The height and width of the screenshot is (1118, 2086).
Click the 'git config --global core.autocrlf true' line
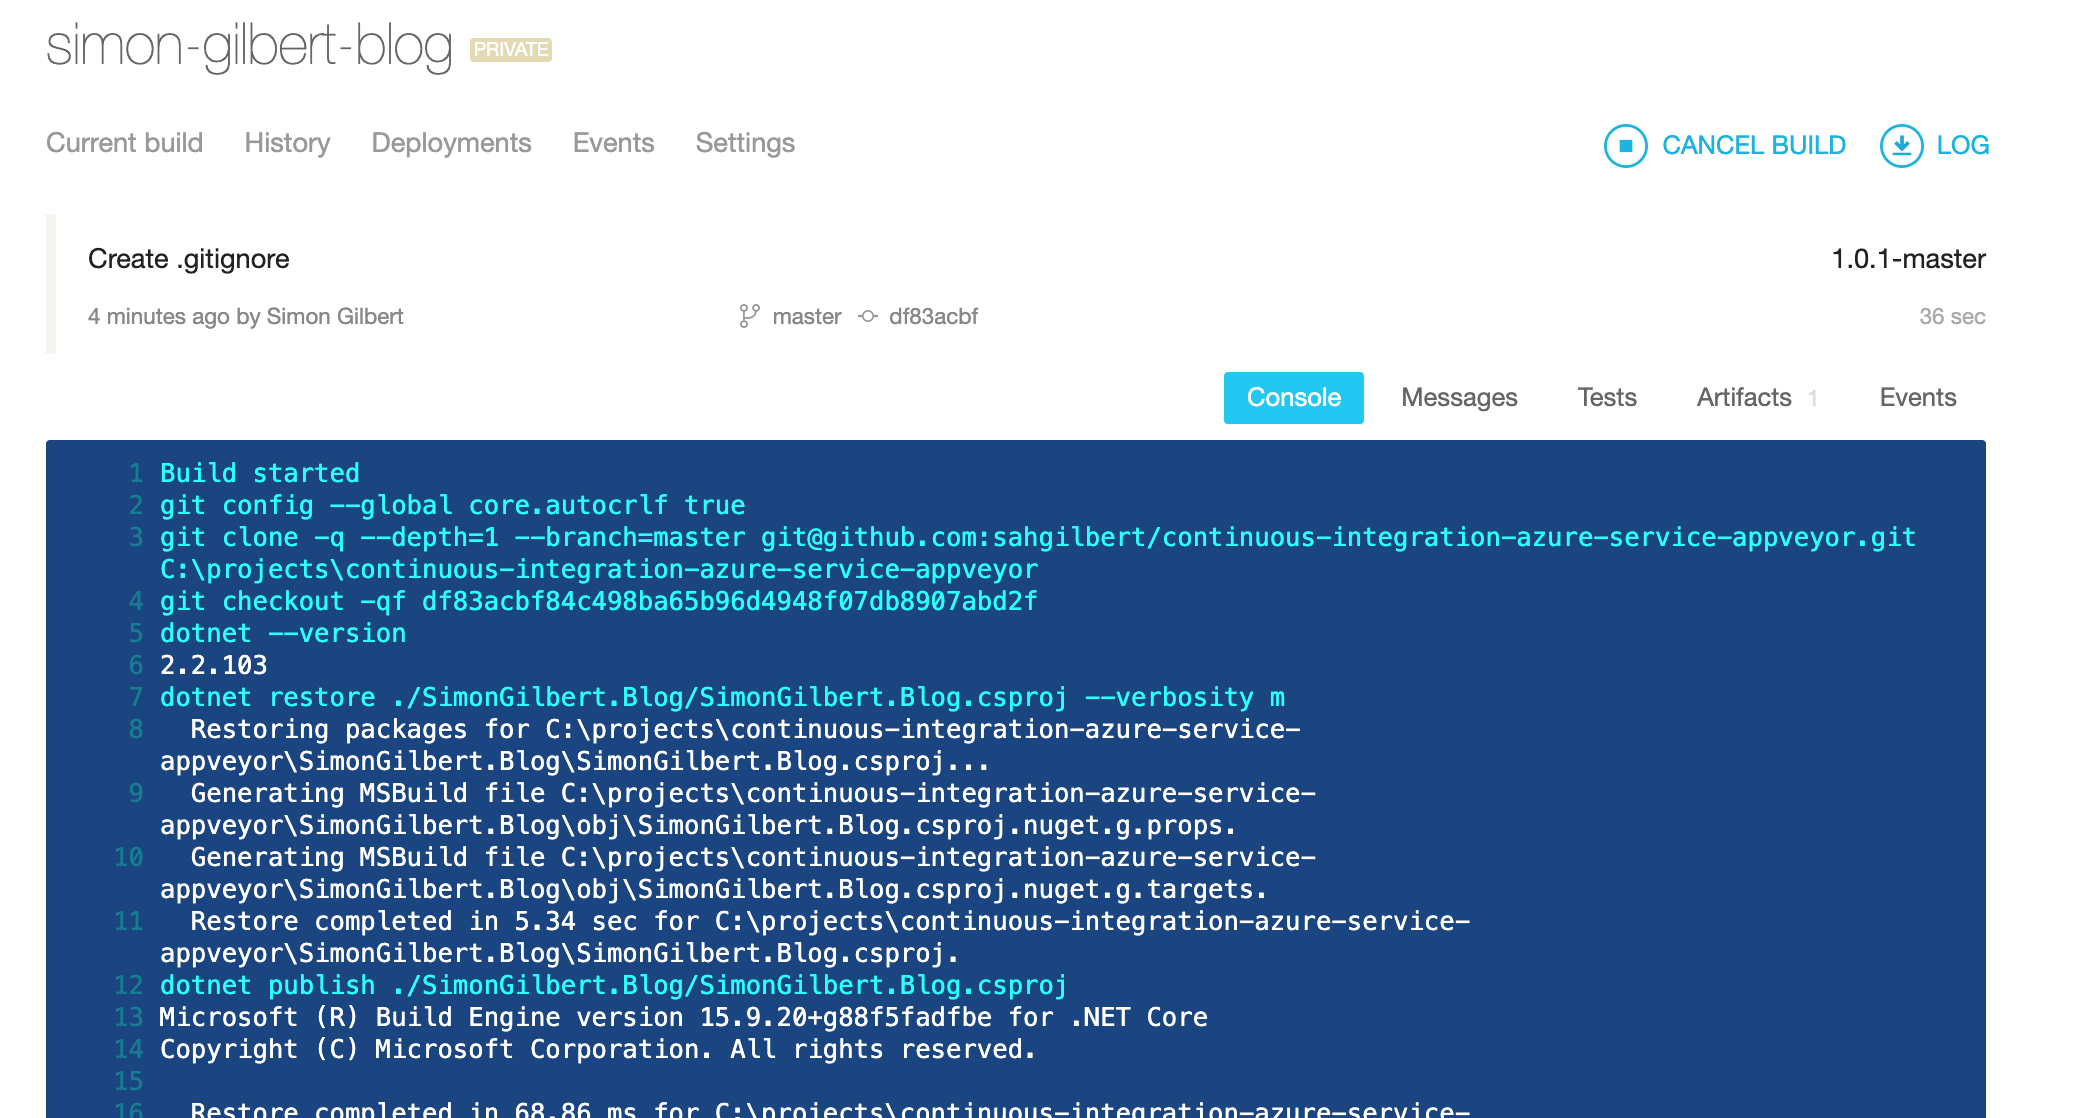452,505
